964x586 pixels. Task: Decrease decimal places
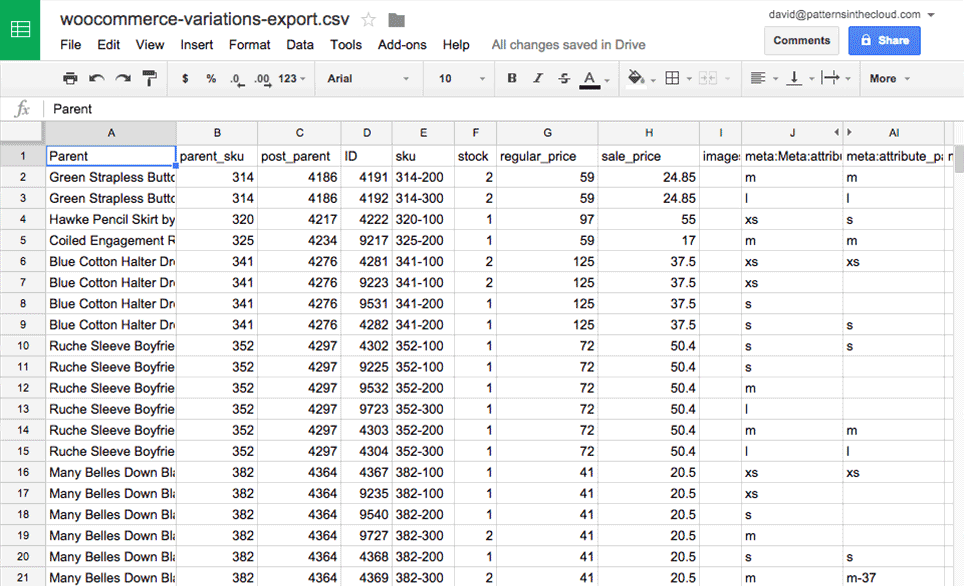point(237,79)
